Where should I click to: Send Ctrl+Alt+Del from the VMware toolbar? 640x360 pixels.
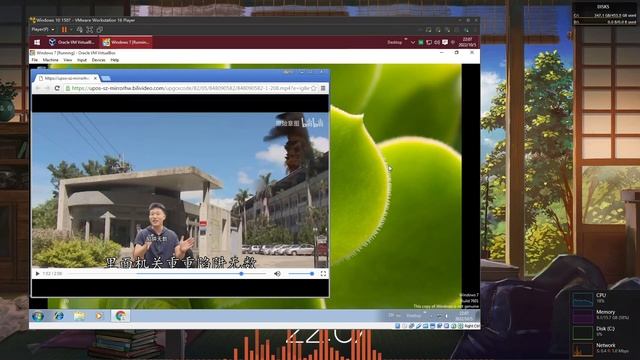point(80,29)
